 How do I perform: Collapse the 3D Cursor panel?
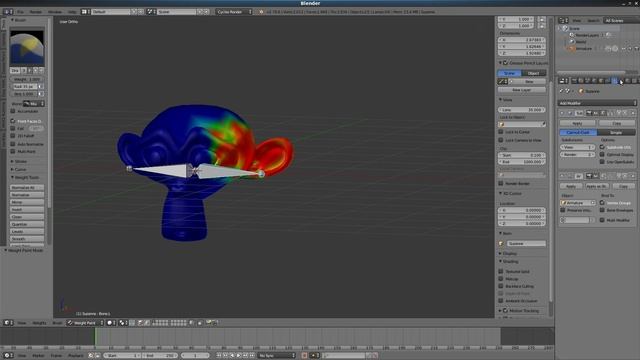[500, 193]
